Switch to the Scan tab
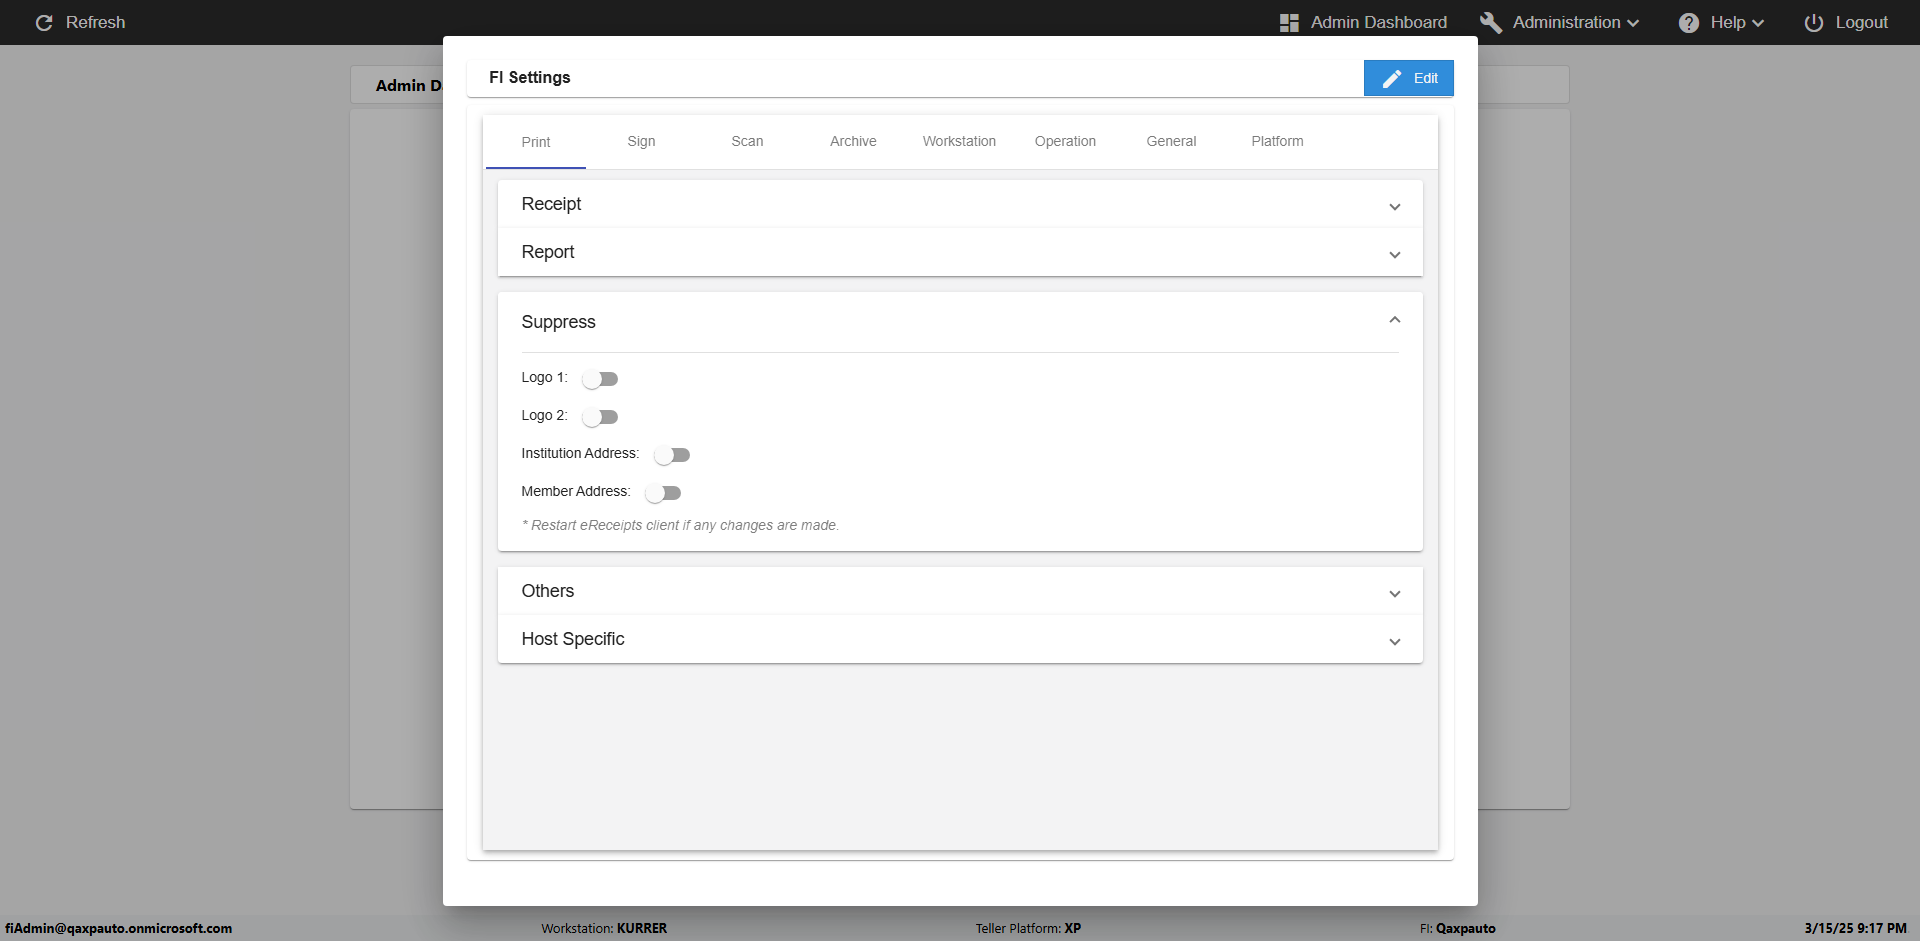Viewport: 1920px width, 941px height. [x=747, y=141]
